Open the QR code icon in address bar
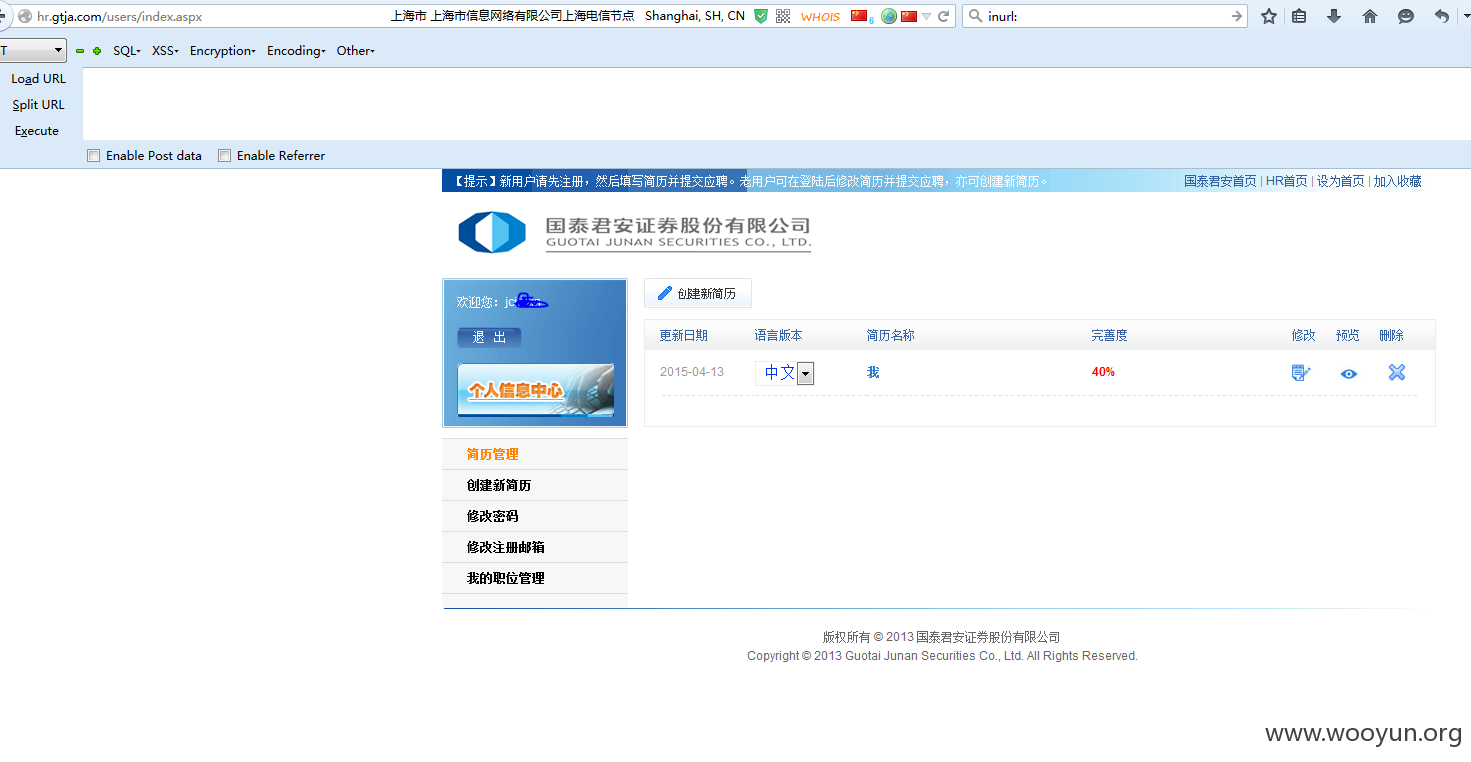Viewport: 1471px width, 762px height. [x=783, y=16]
